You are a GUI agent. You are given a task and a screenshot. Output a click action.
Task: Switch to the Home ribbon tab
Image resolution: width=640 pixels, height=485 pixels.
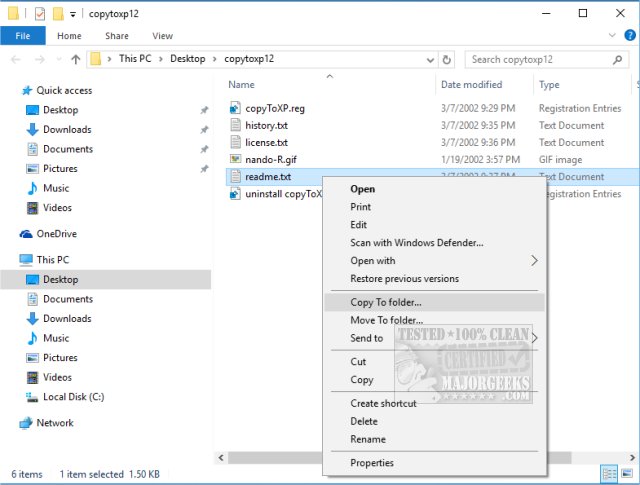[69, 36]
